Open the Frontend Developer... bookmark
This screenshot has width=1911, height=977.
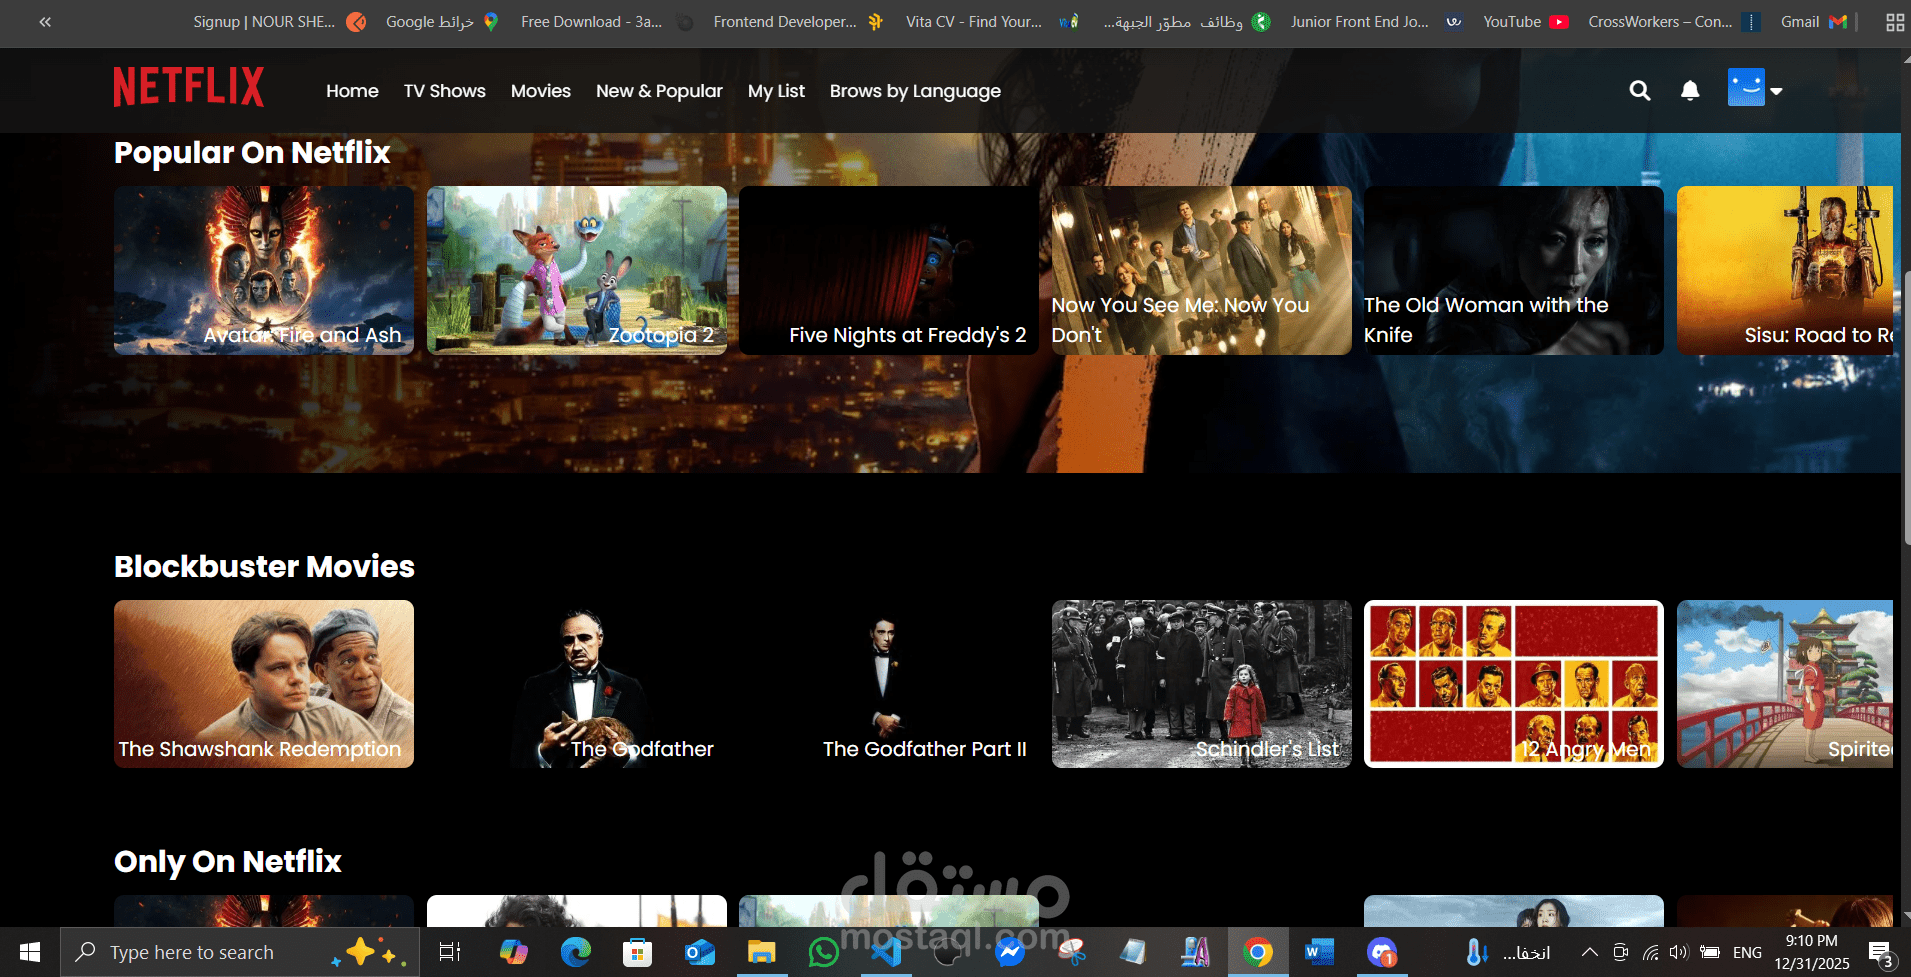click(x=799, y=22)
